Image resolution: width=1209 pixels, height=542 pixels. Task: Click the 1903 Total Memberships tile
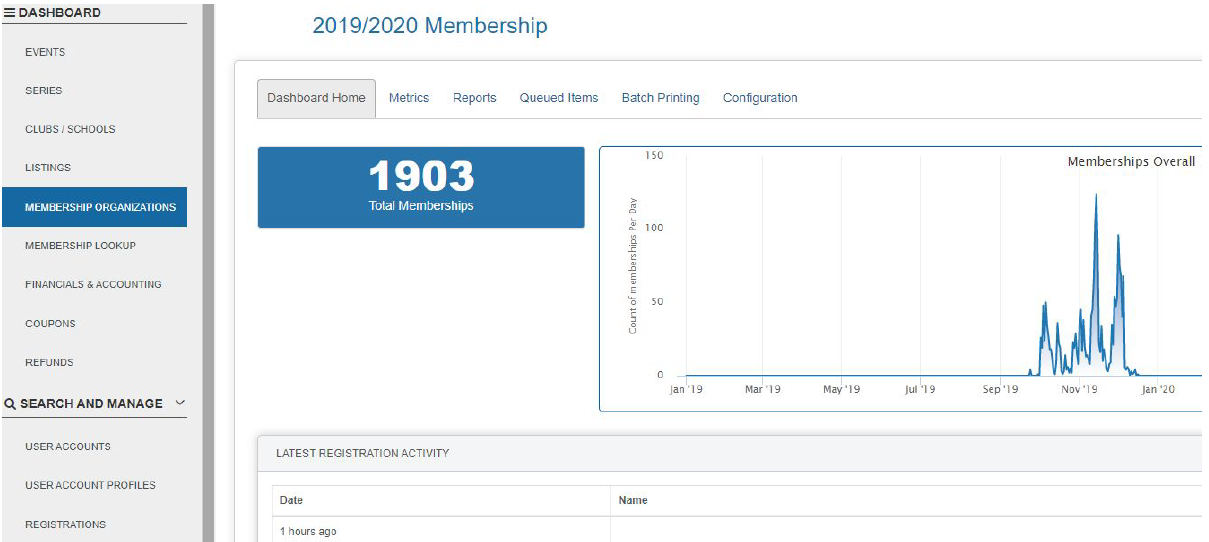coord(421,187)
